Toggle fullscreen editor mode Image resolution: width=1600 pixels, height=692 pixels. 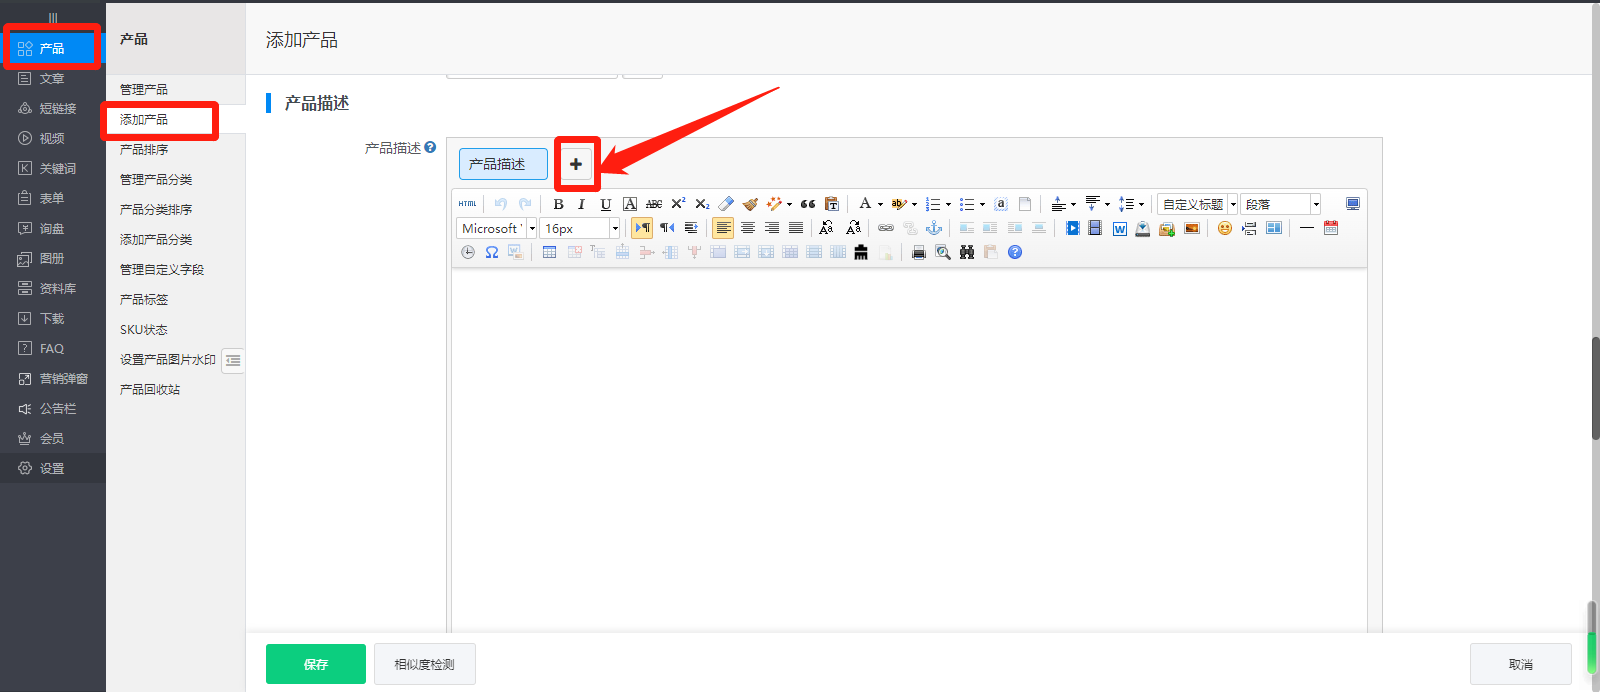pos(1352,204)
